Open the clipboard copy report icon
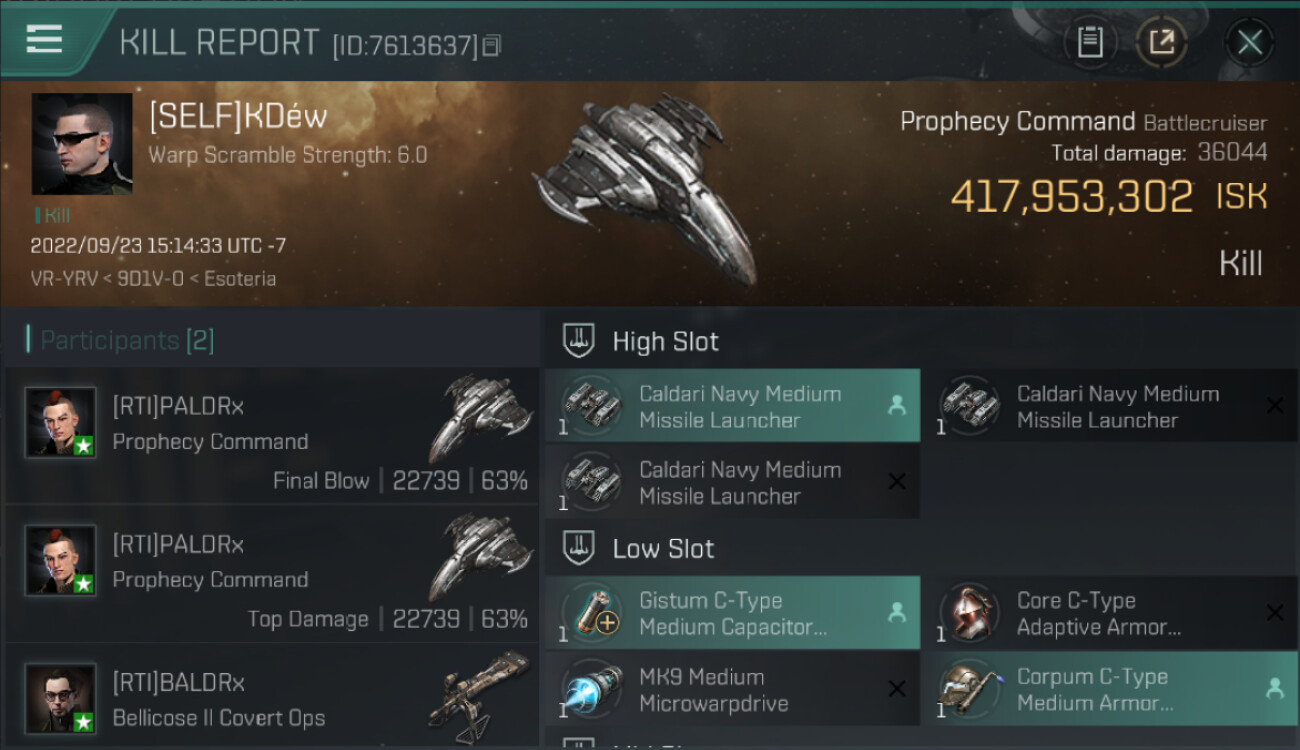Screen dimensions: 1300x750 coord(1090,42)
